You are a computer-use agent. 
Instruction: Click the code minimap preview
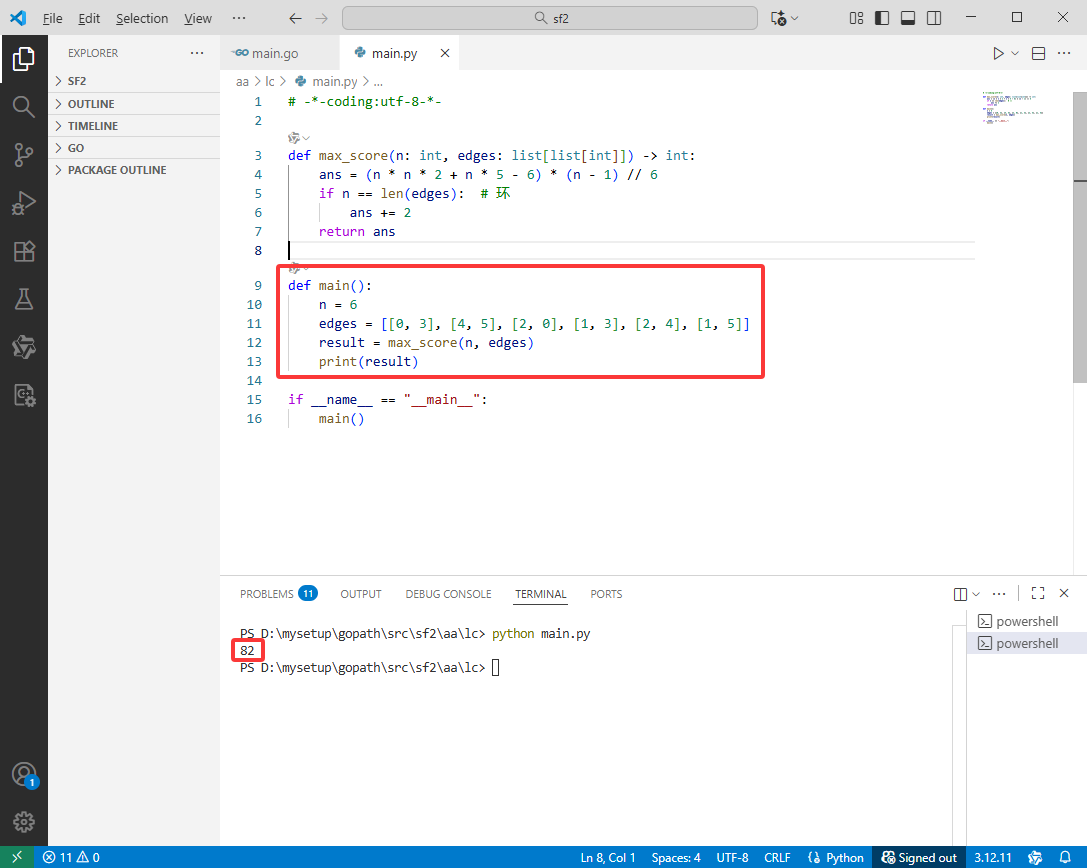1014,107
